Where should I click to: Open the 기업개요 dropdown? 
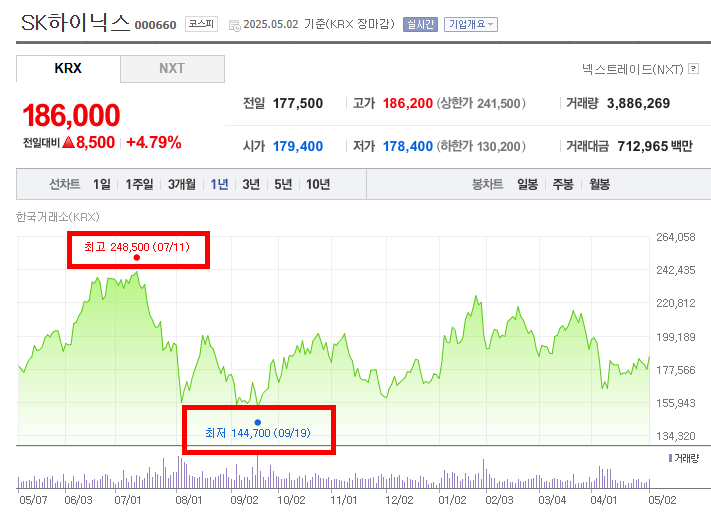click(x=471, y=24)
